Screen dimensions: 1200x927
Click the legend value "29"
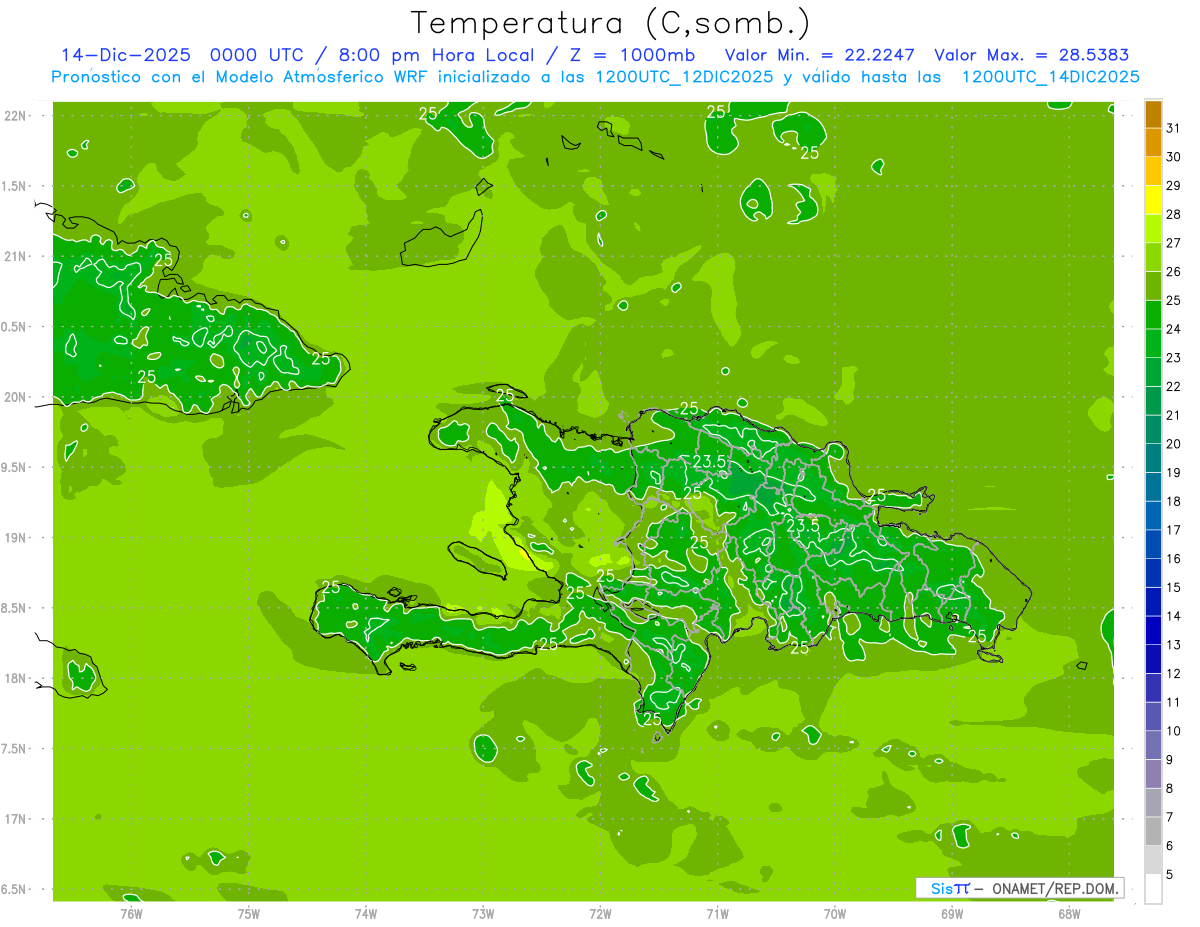pyautogui.click(x=1173, y=185)
